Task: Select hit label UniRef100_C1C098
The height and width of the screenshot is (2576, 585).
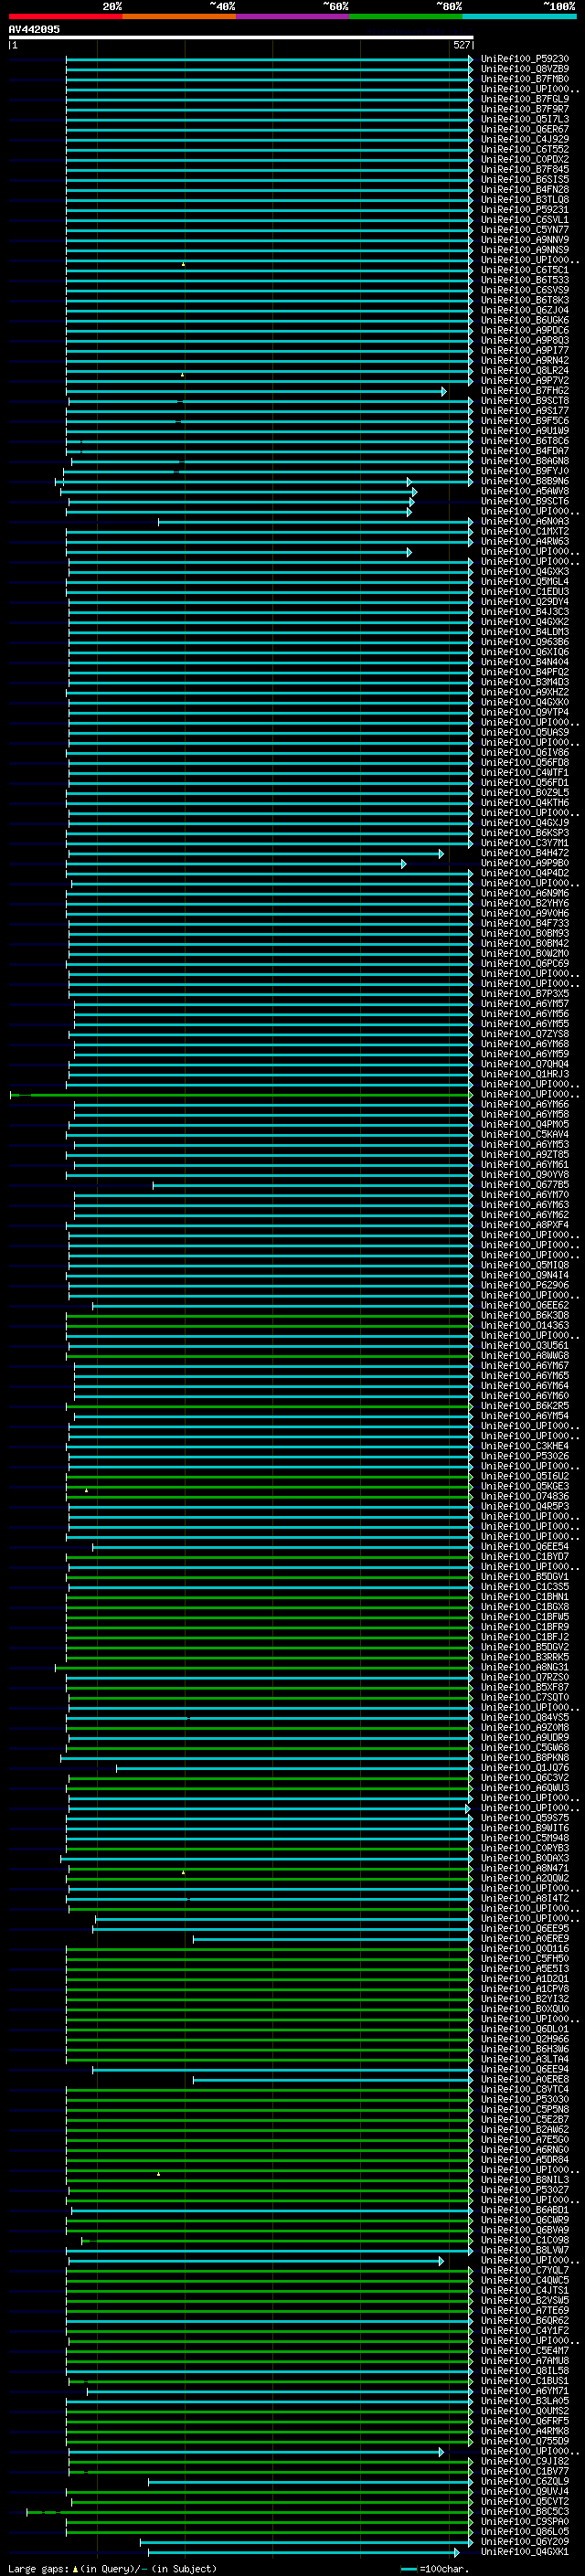Action: coord(524,2240)
